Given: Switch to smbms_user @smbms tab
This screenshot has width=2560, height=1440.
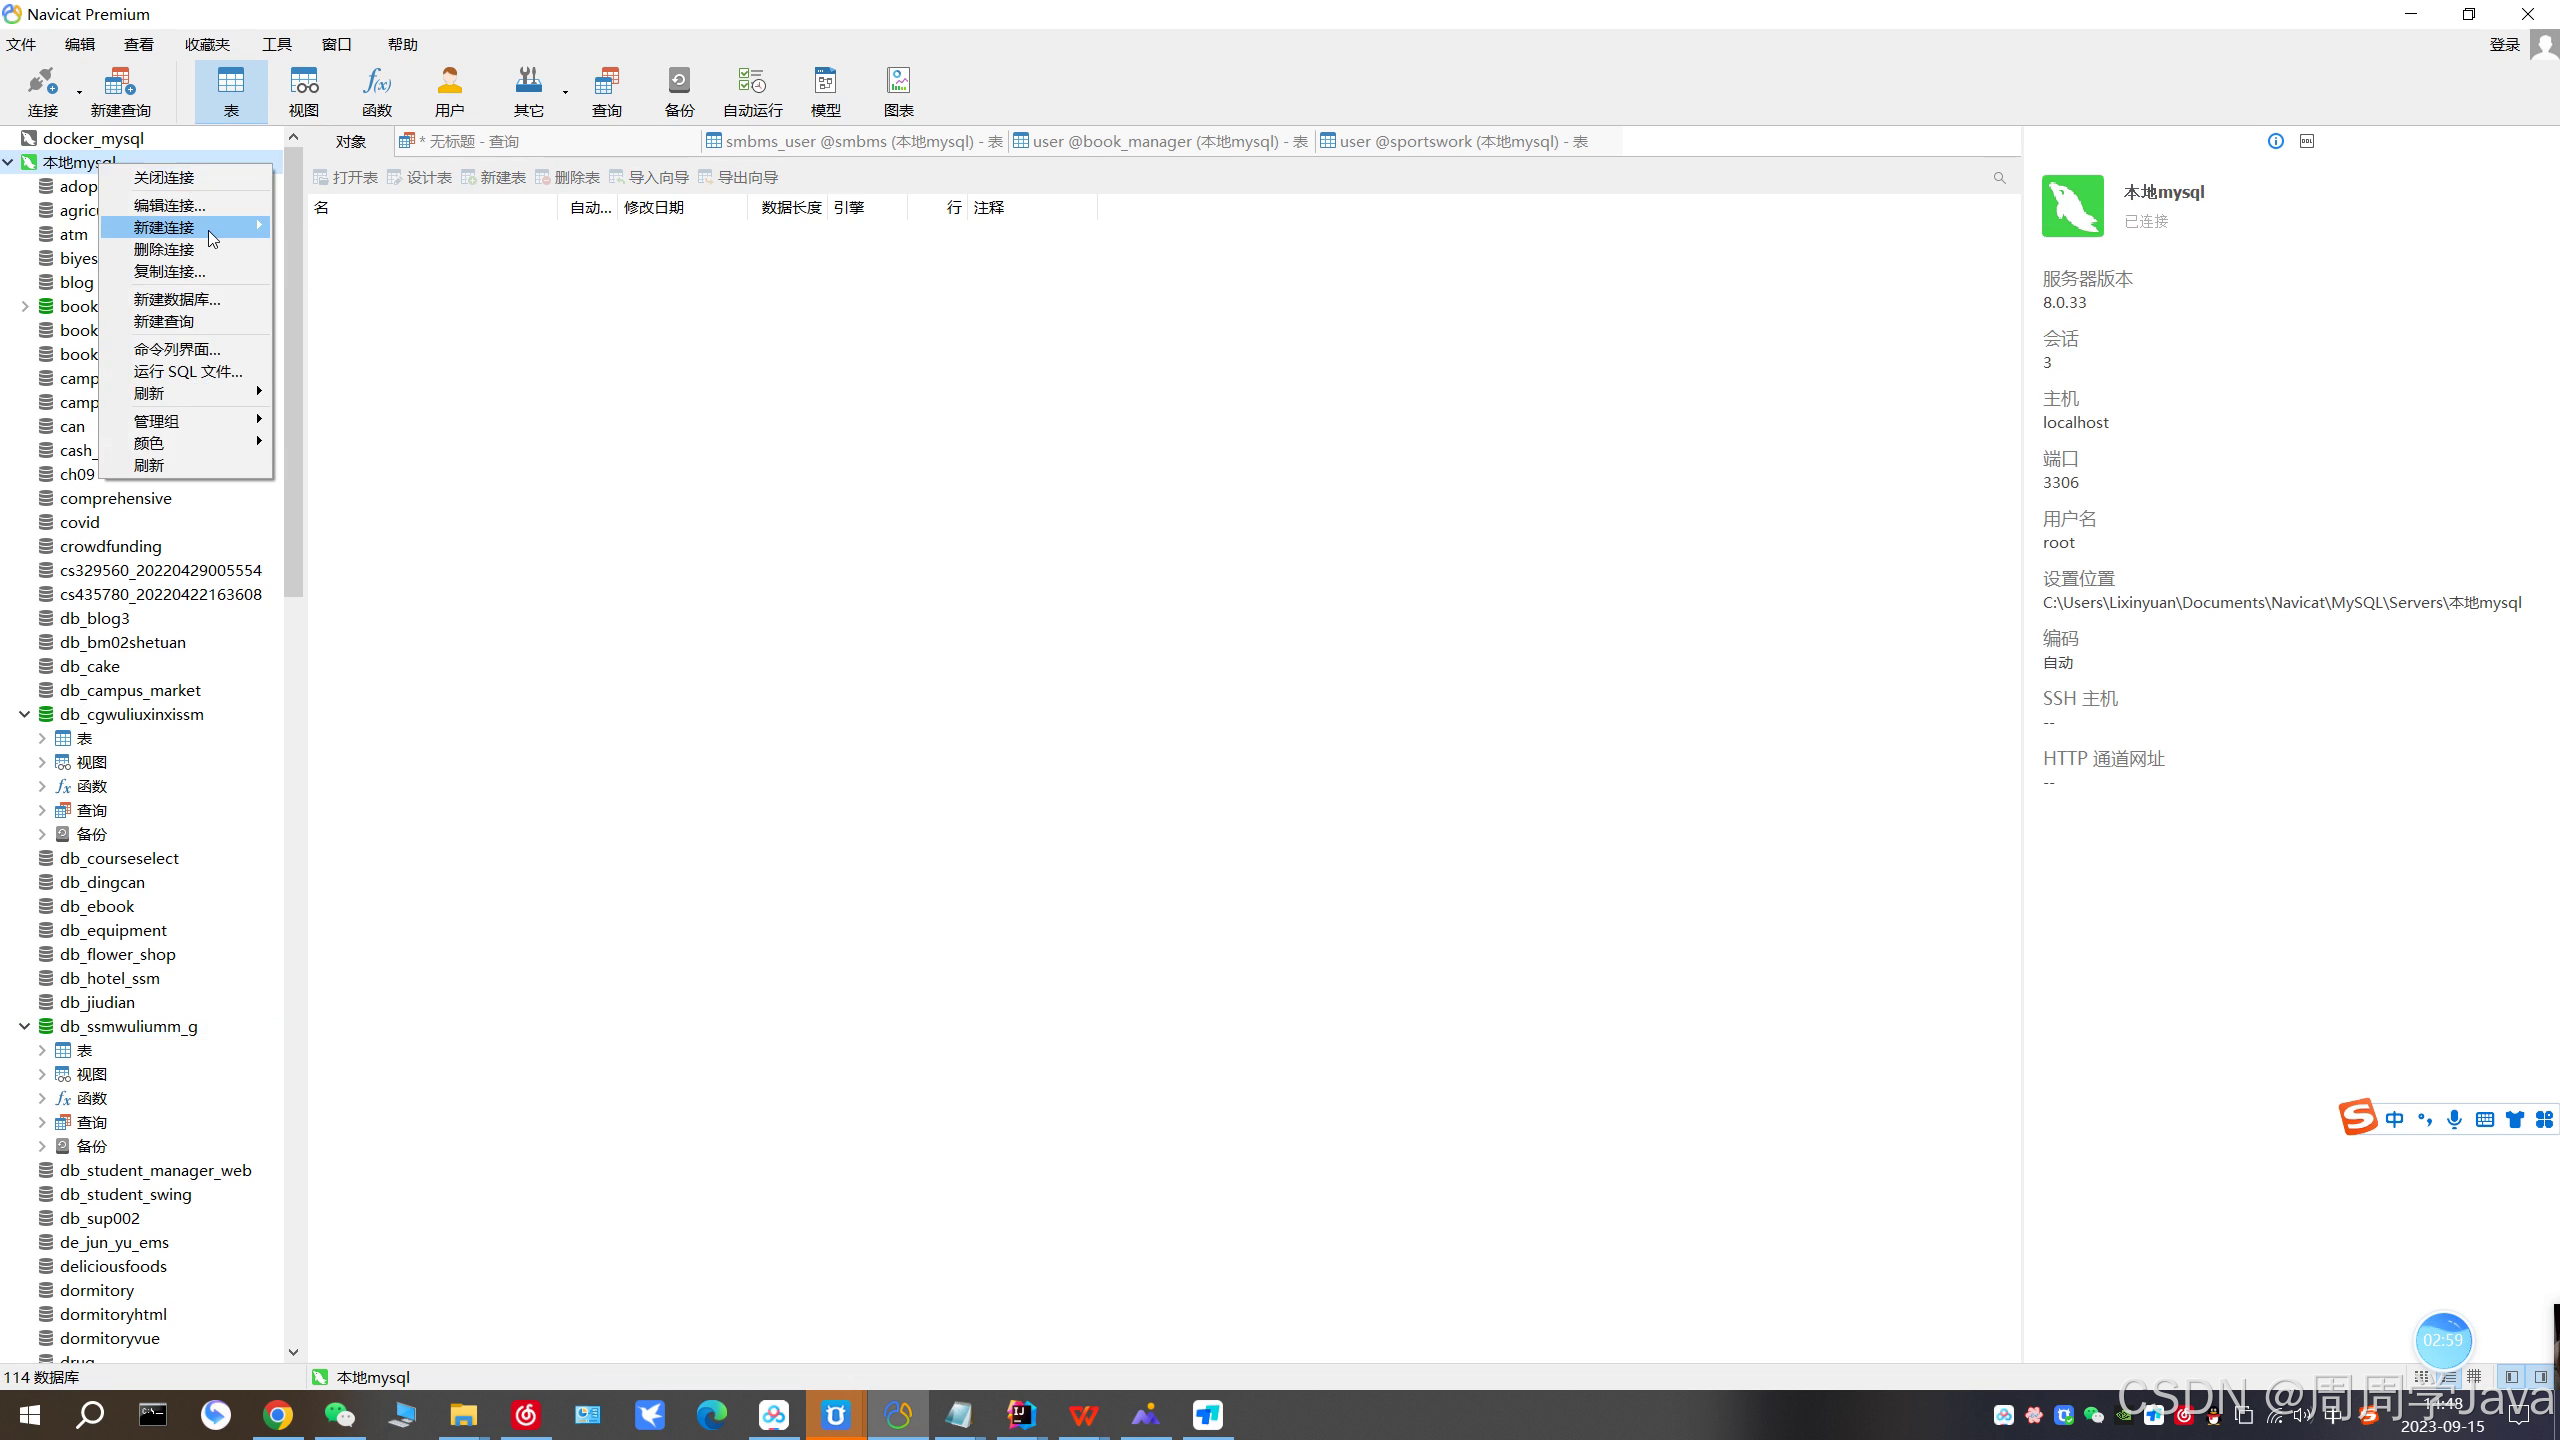Looking at the screenshot, I should pyautogui.click(x=854, y=141).
